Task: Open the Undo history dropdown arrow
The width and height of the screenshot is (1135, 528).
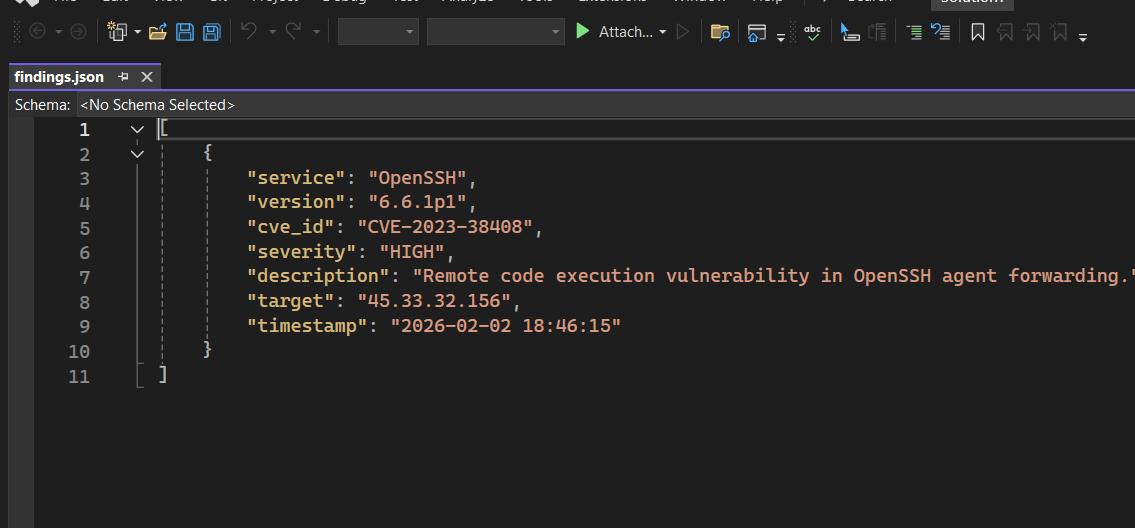Action: 272,32
